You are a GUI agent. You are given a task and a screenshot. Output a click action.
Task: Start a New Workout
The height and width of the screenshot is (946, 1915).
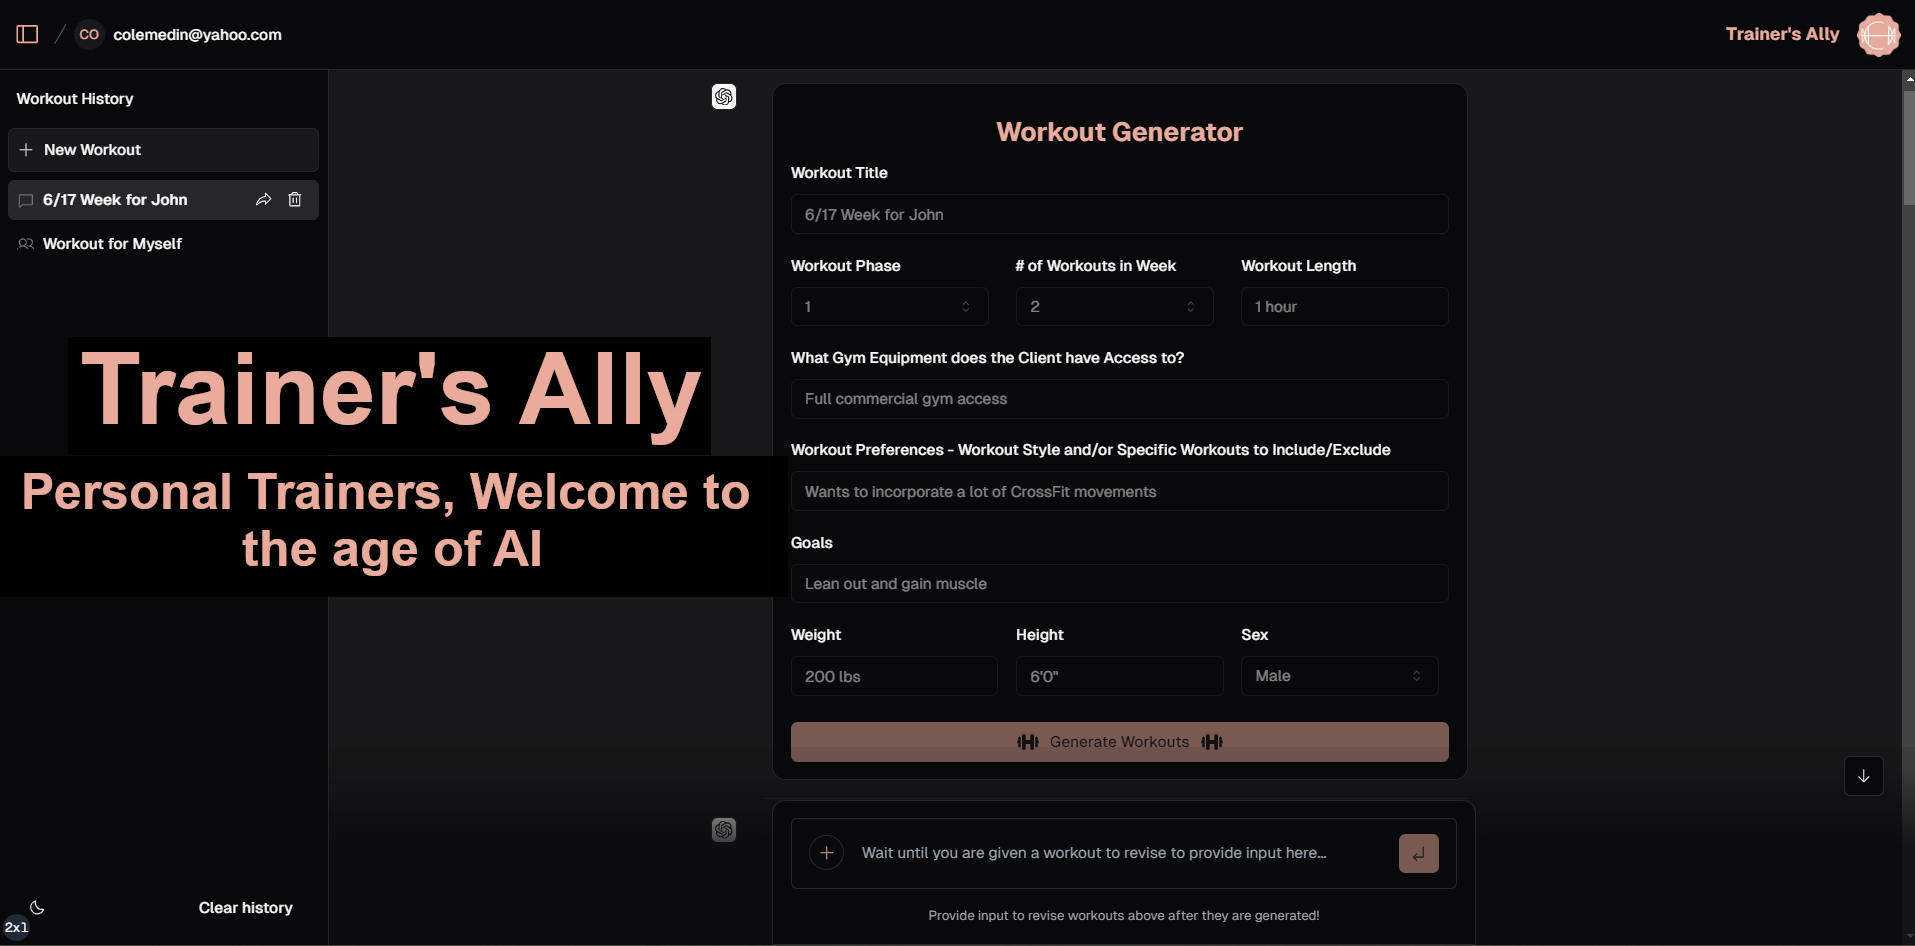pyautogui.click(x=163, y=150)
